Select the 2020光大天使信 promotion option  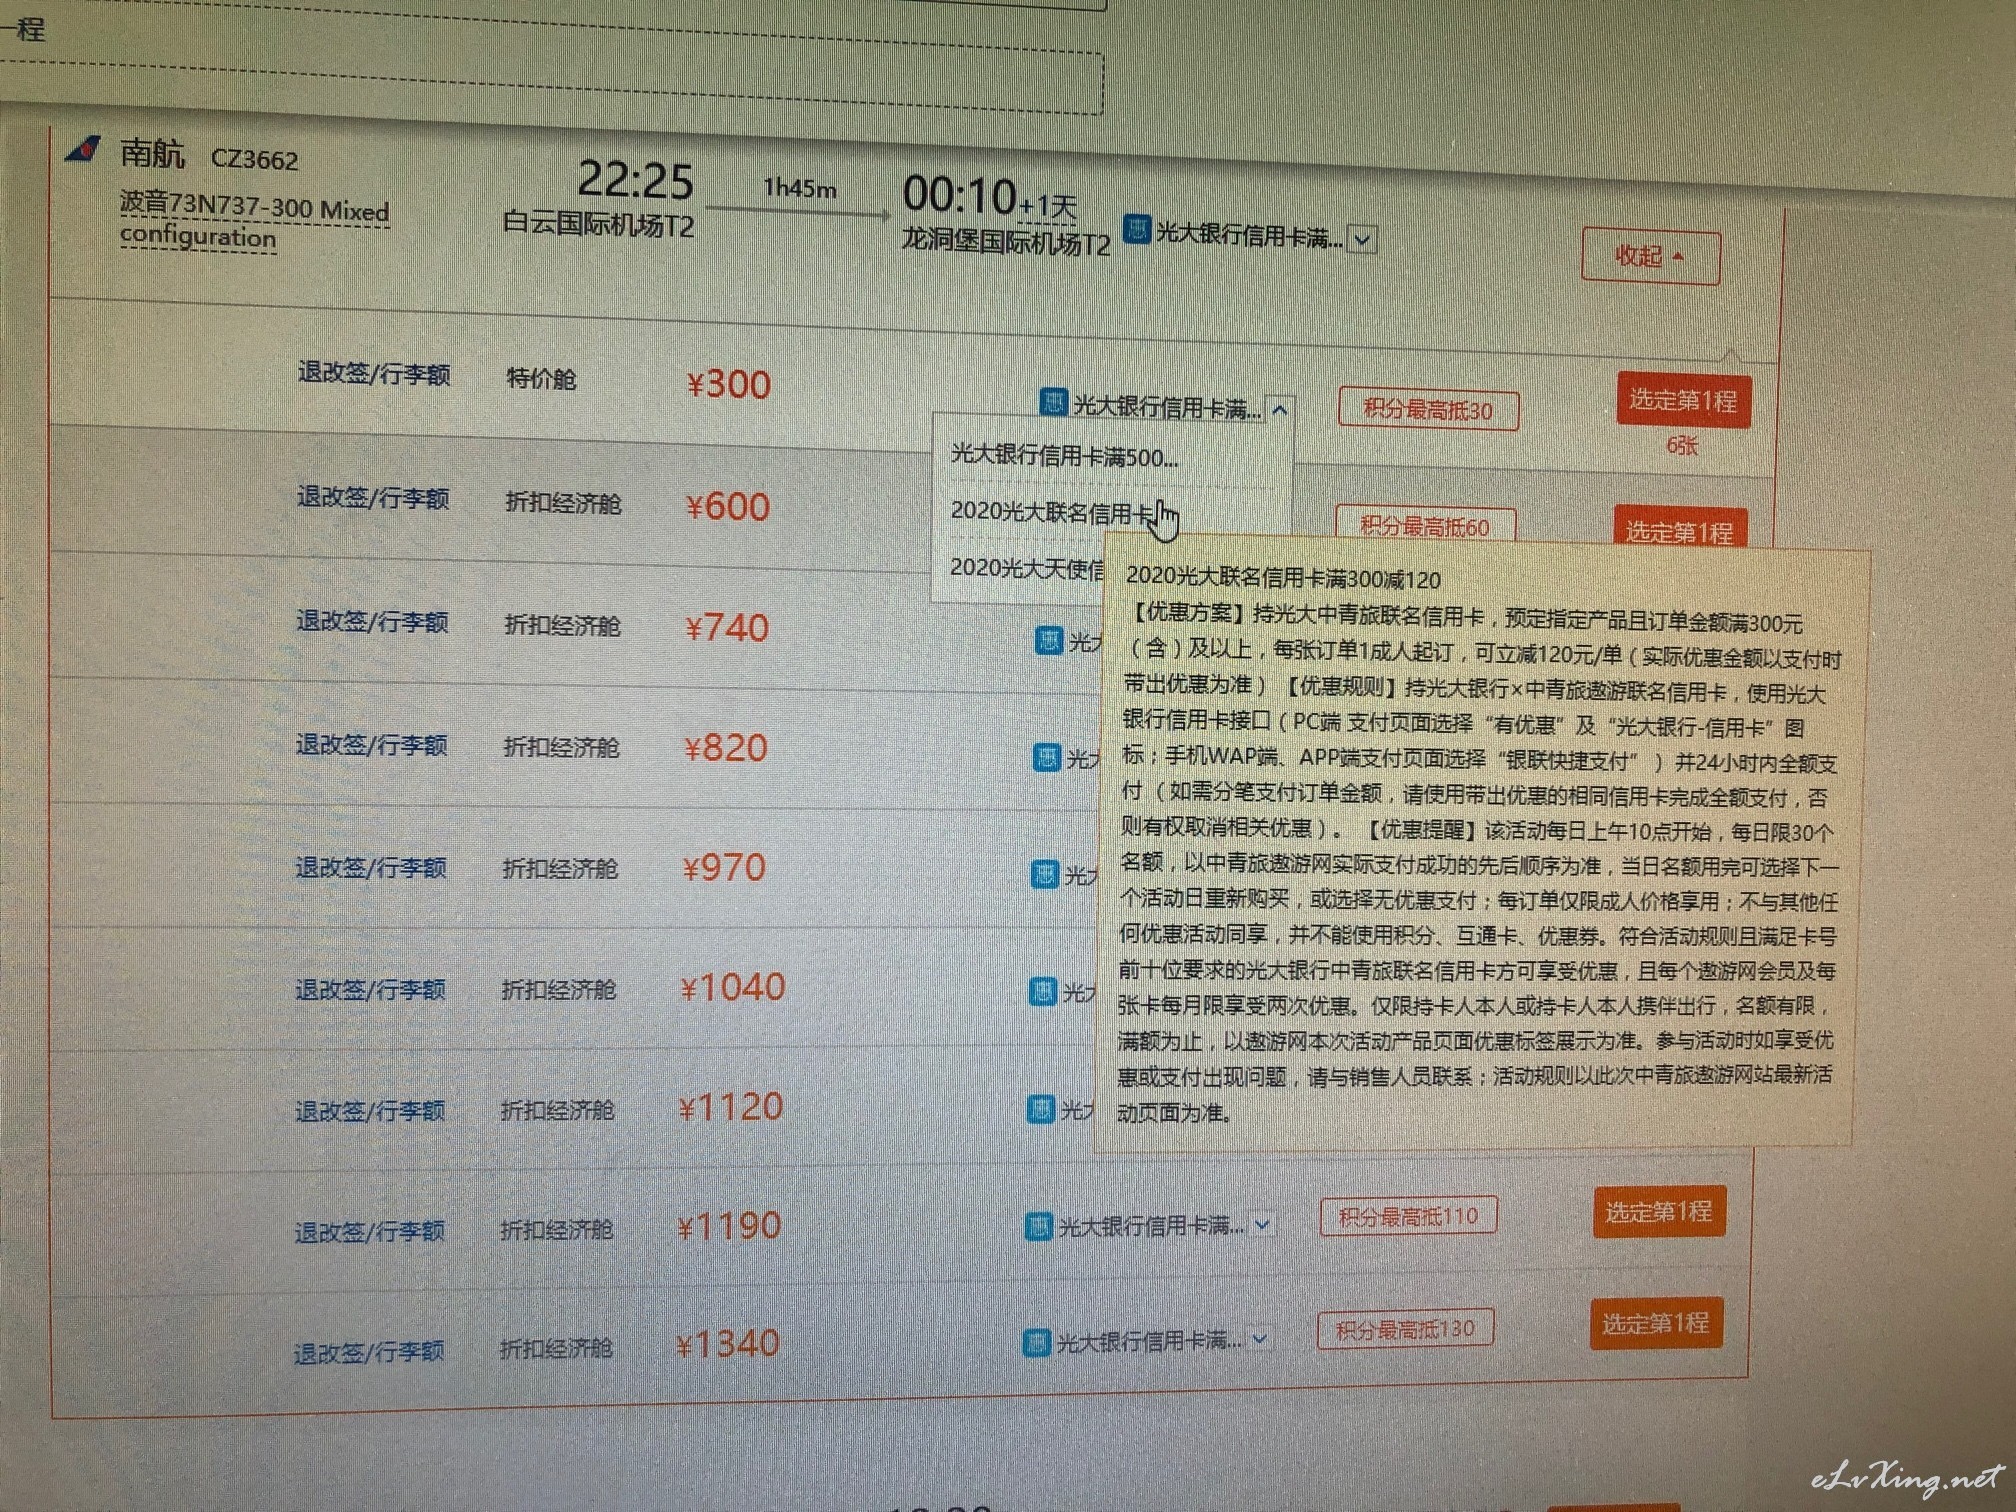1027,568
